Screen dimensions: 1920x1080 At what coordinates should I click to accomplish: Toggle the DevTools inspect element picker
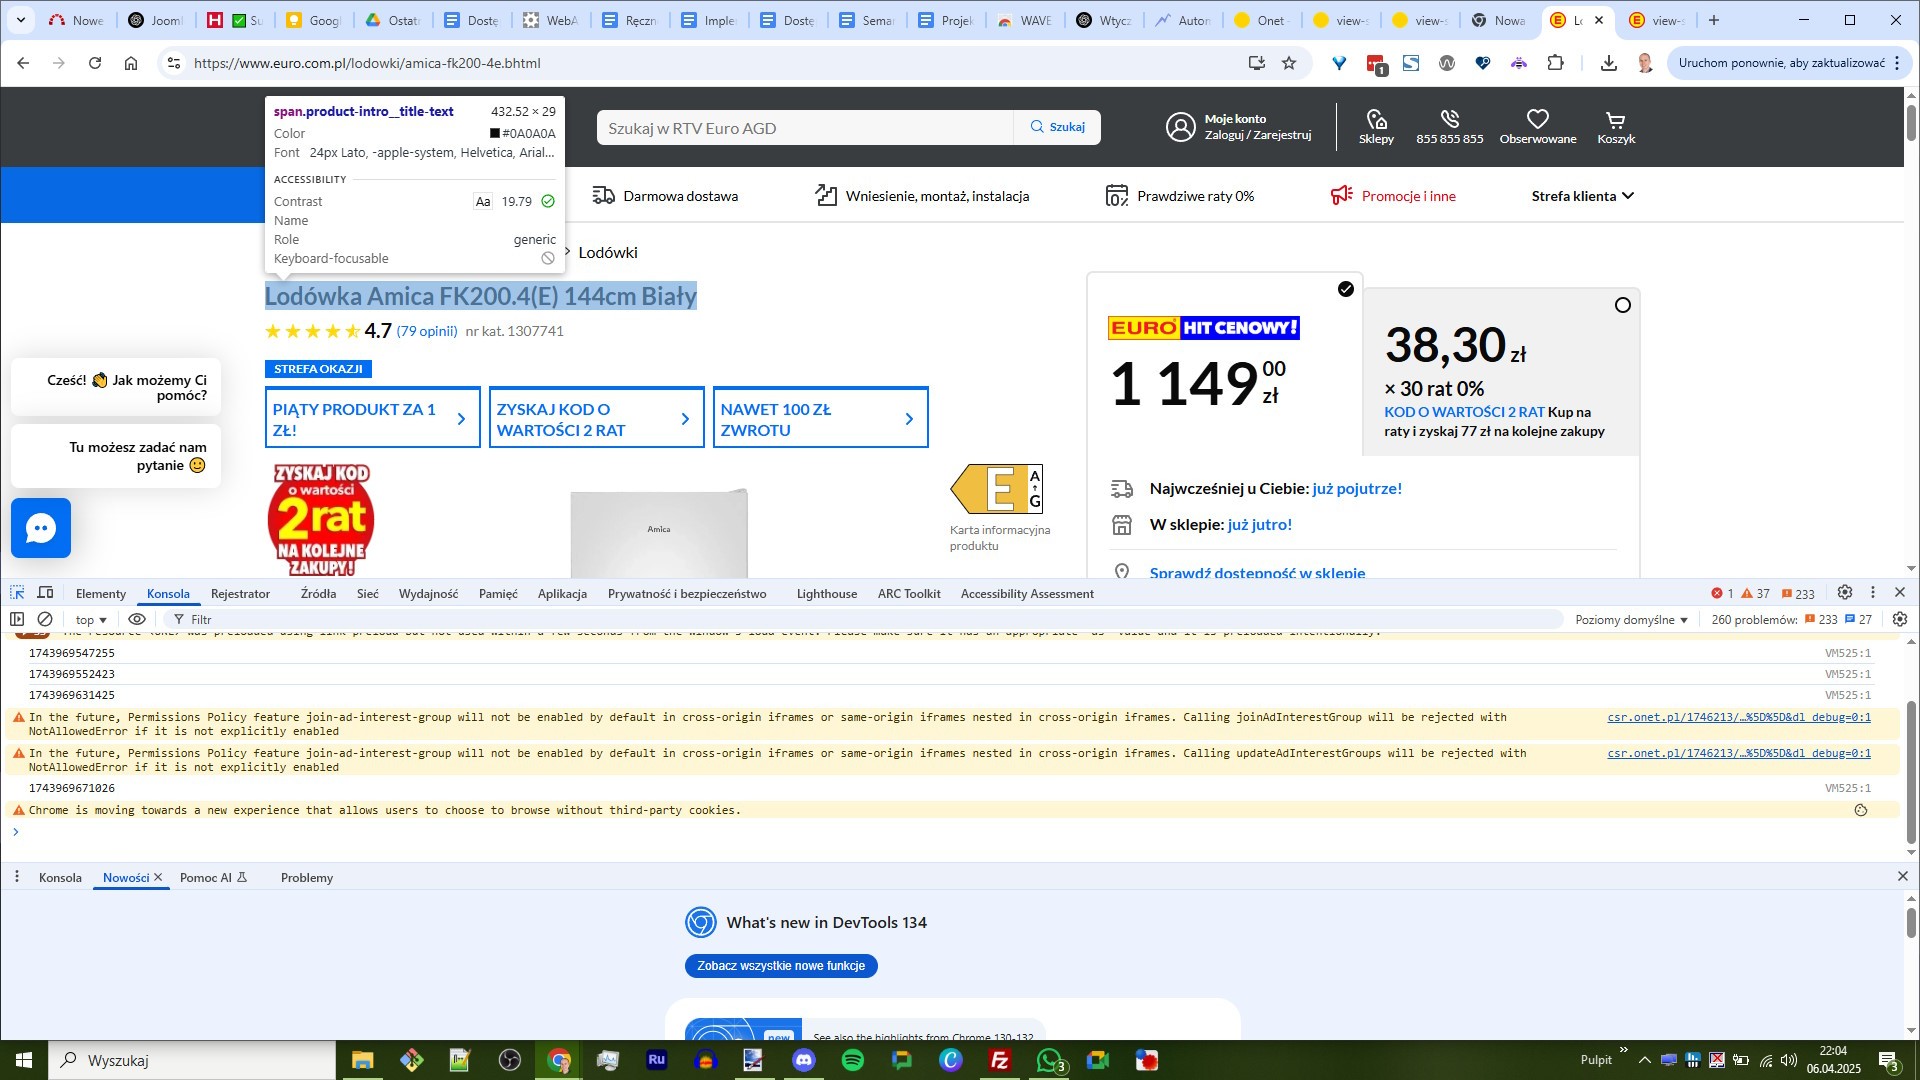coord(17,593)
